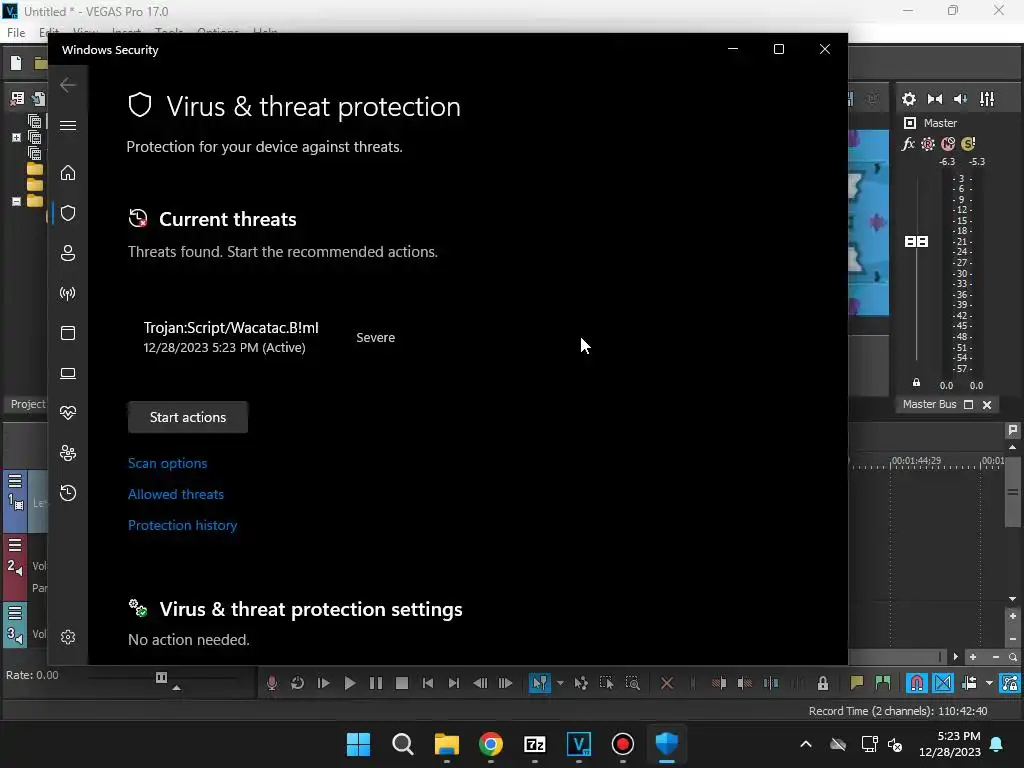This screenshot has height=768, width=1024.
Task: Adjust the playback Rate slider
Action: (x=161, y=677)
